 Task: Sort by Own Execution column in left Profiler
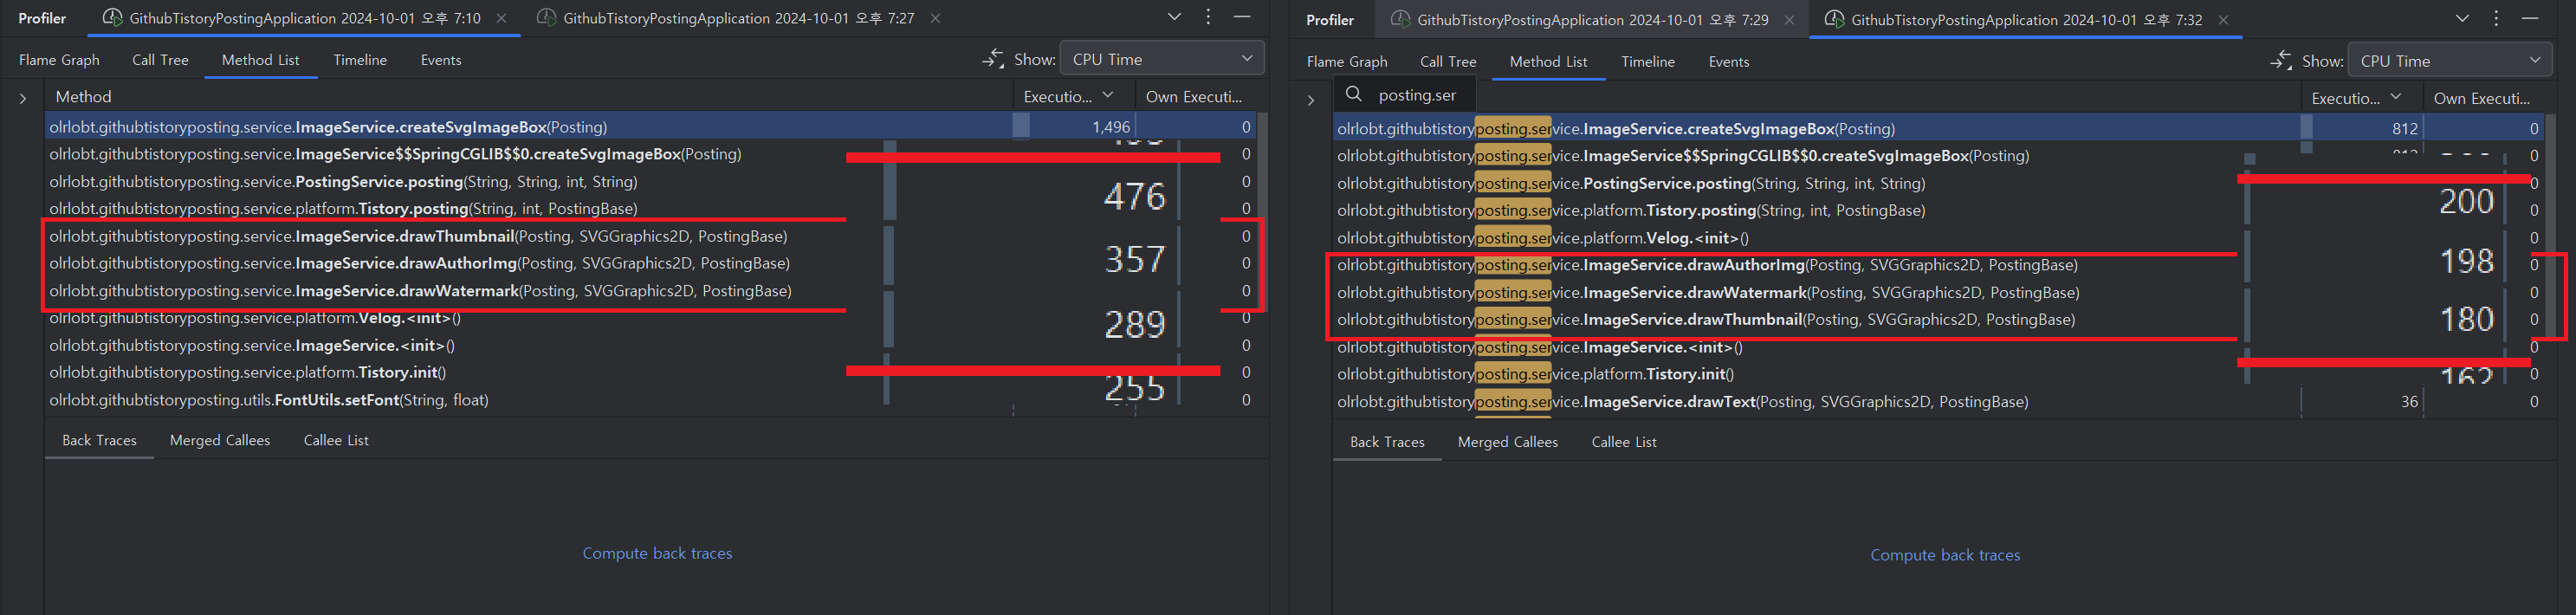tap(1196, 97)
